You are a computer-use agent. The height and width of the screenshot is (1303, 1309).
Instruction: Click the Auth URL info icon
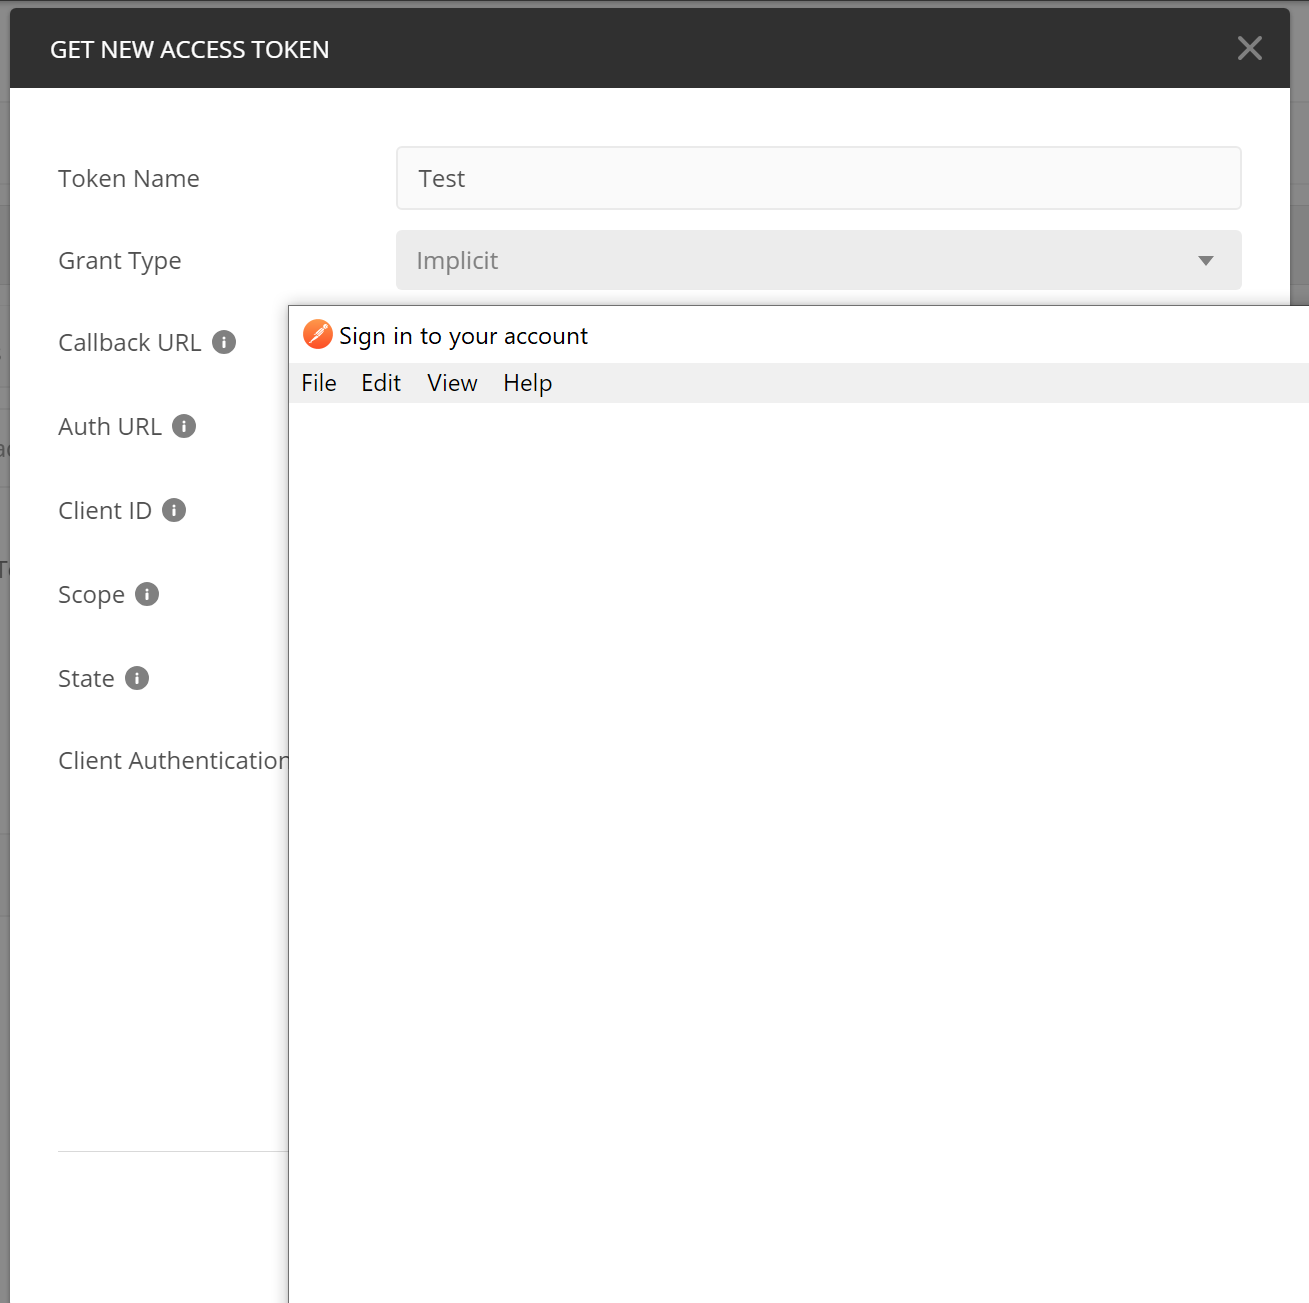click(x=184, y=426)
